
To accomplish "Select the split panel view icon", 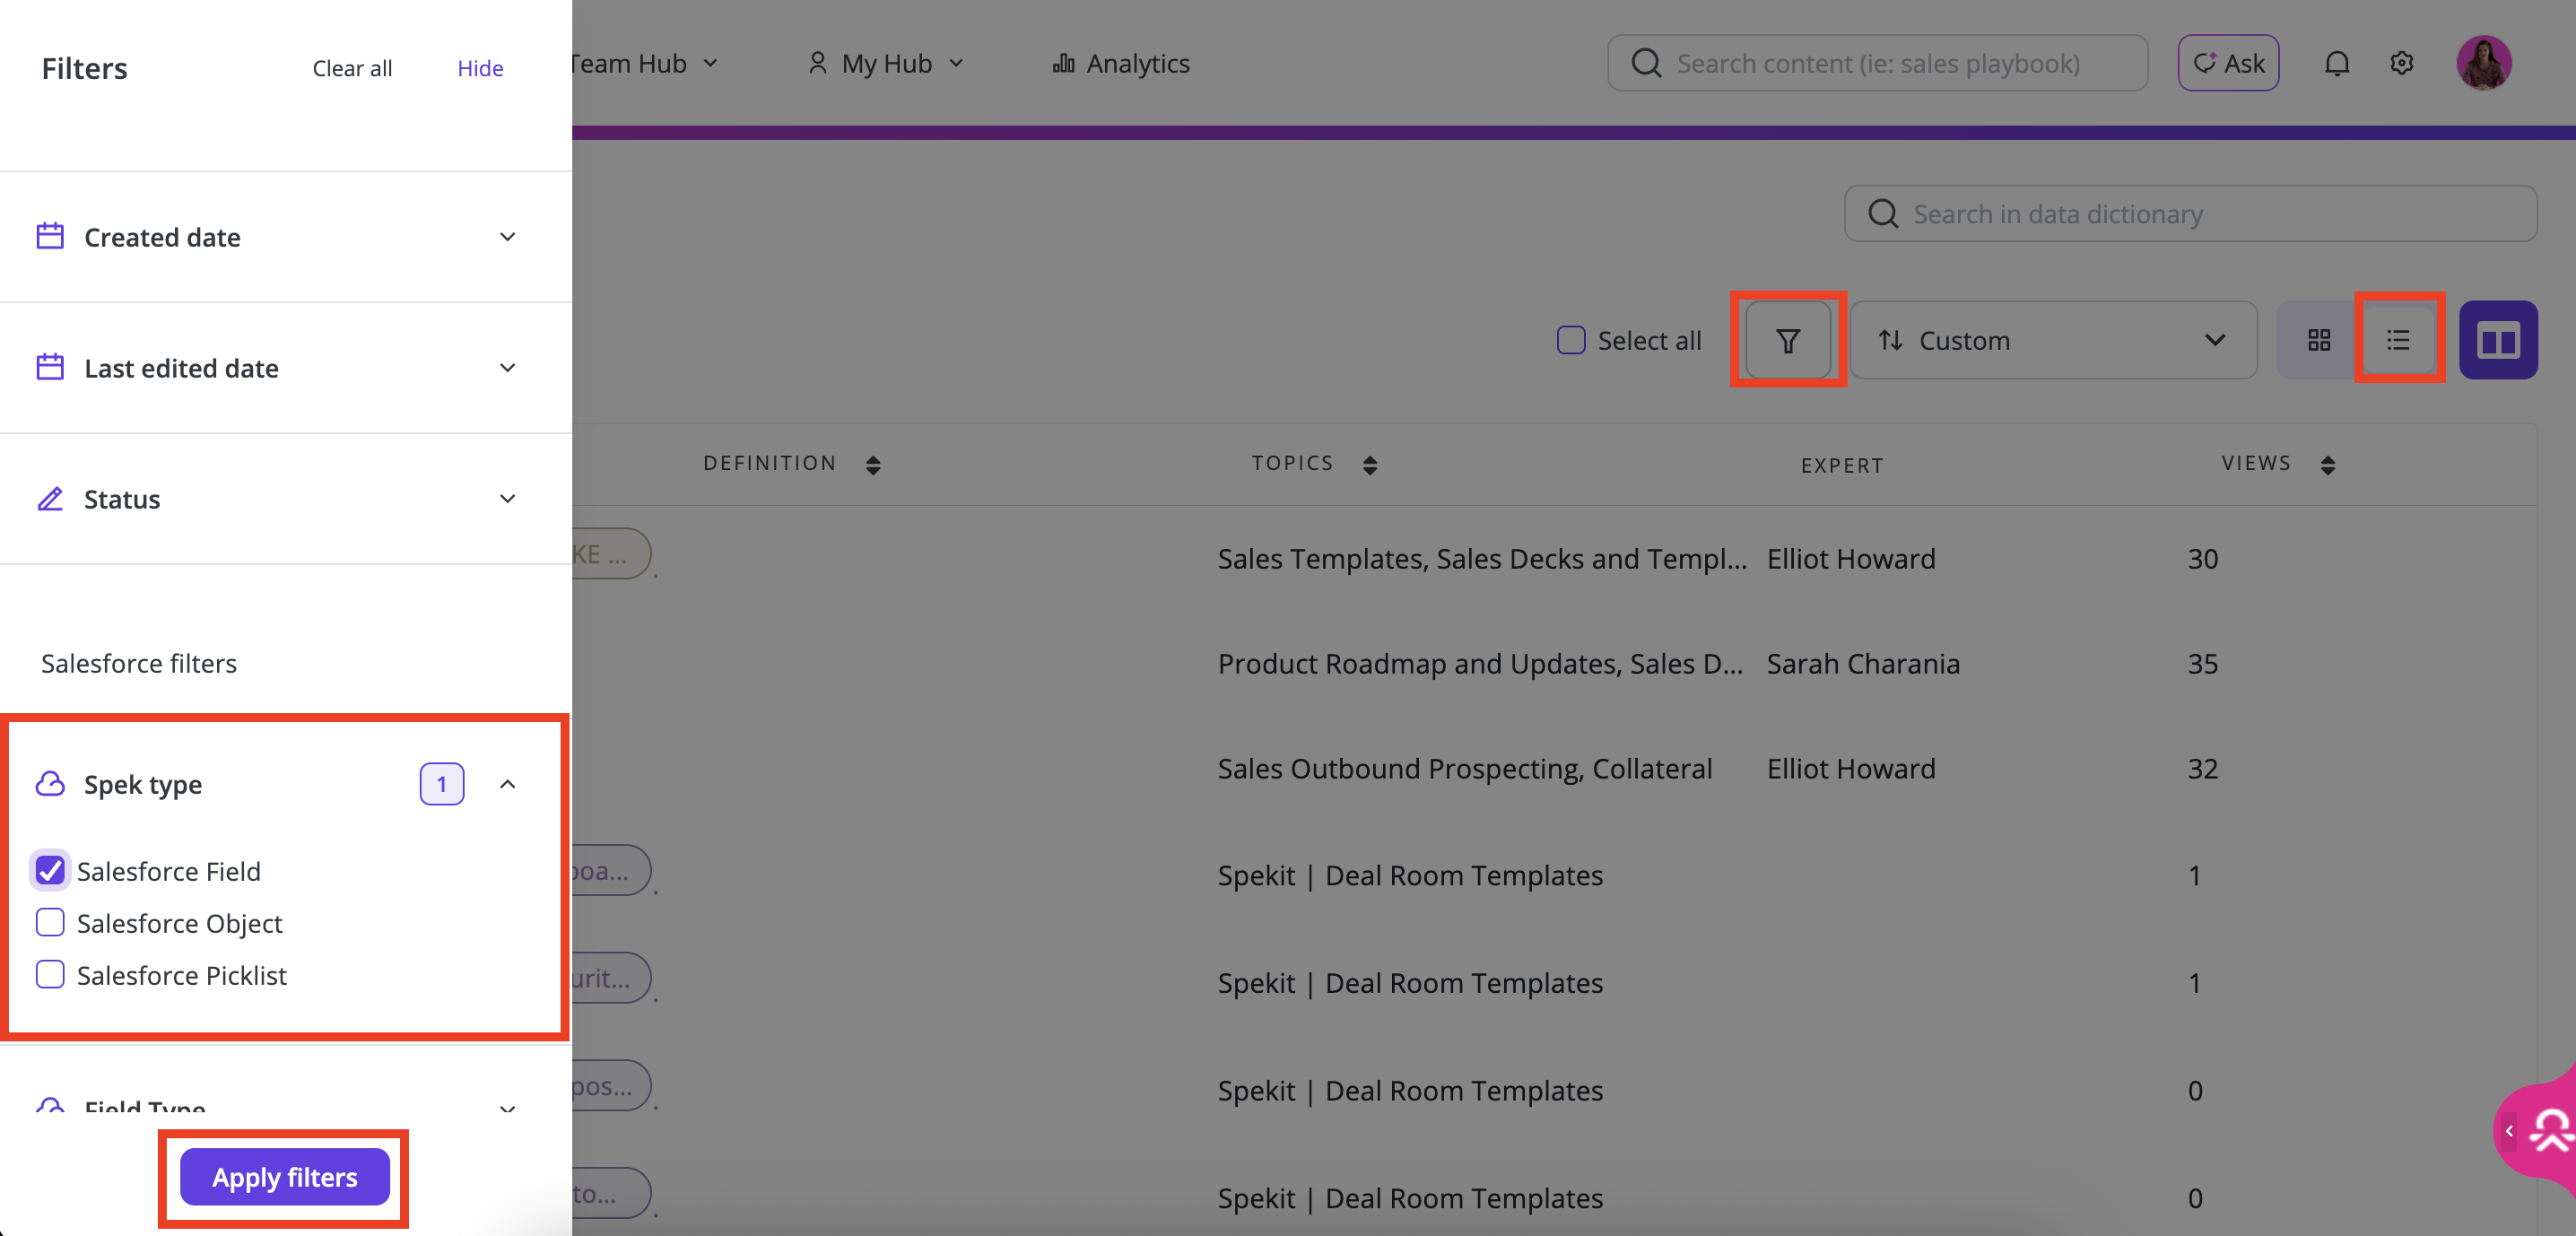I will point(2497,341).
